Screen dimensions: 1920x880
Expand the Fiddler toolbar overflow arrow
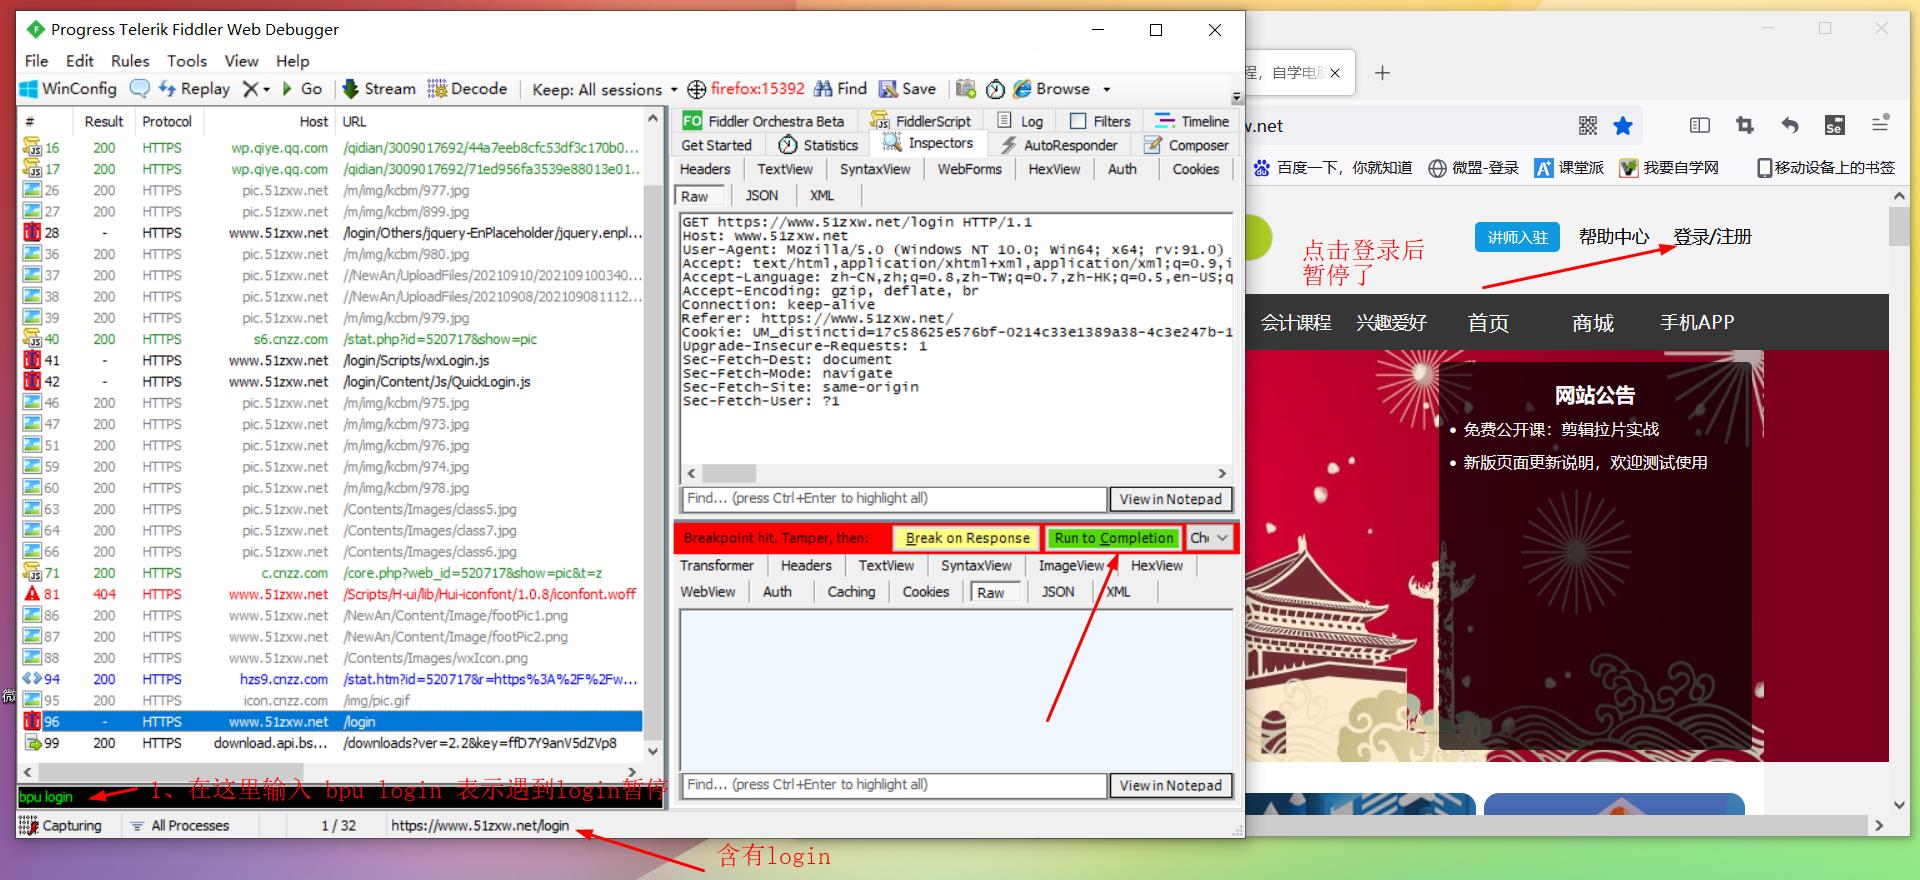(x=1237, y=96)
